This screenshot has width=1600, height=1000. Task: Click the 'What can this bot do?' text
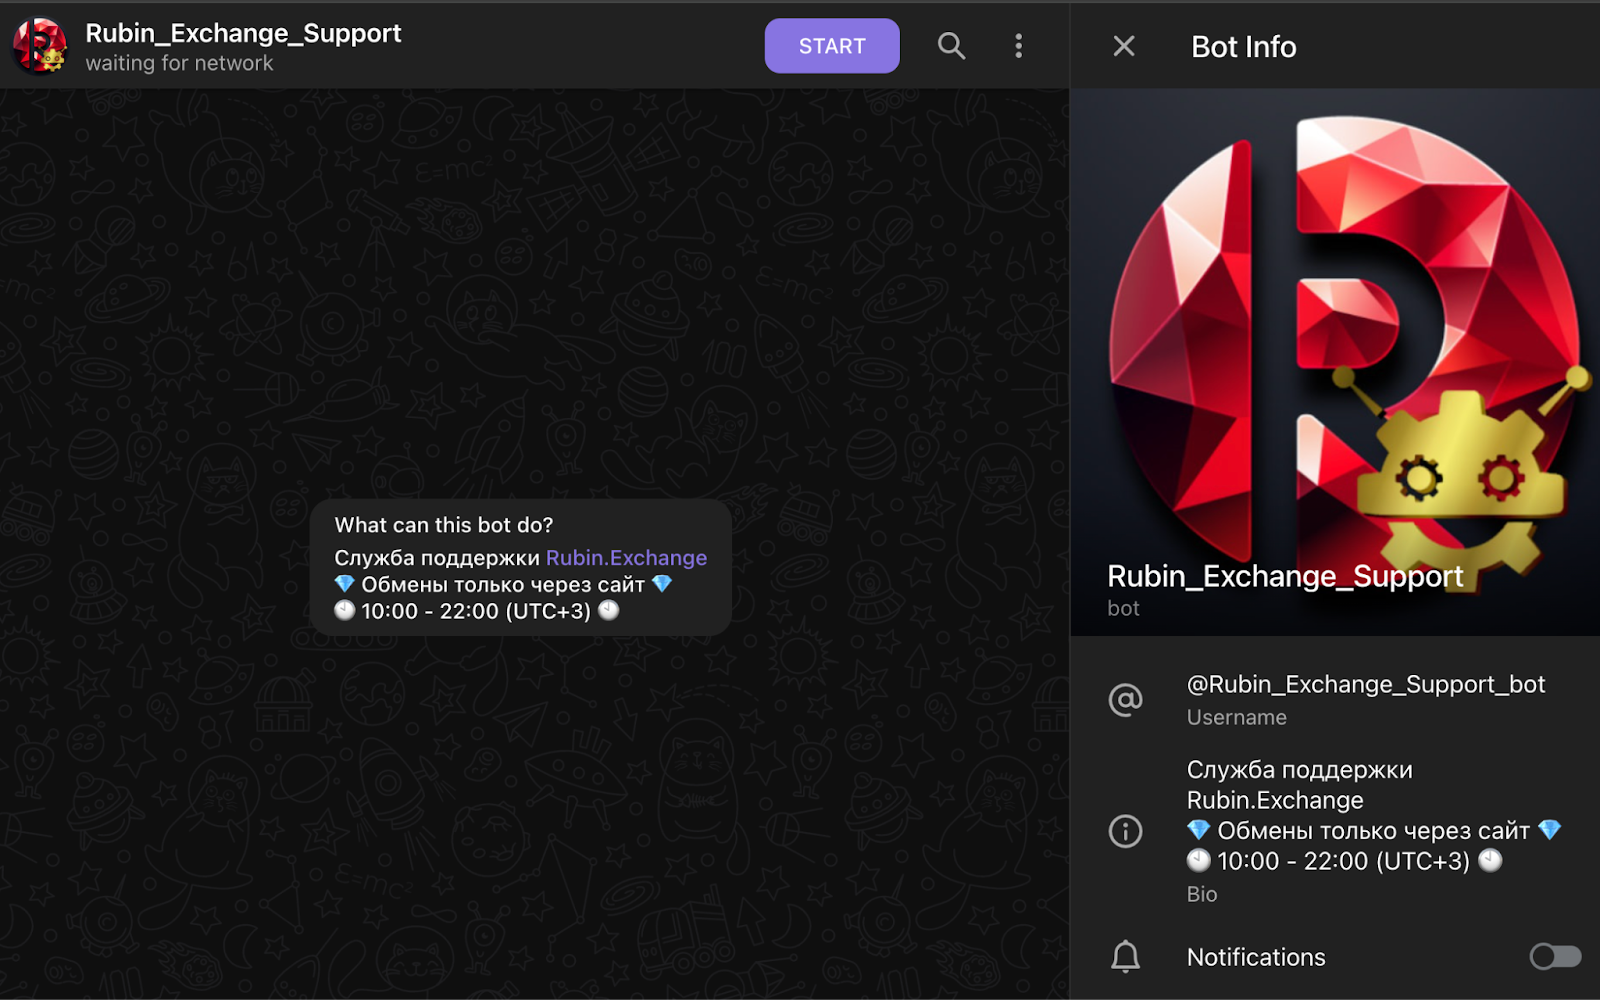click(x=443, y=525)
